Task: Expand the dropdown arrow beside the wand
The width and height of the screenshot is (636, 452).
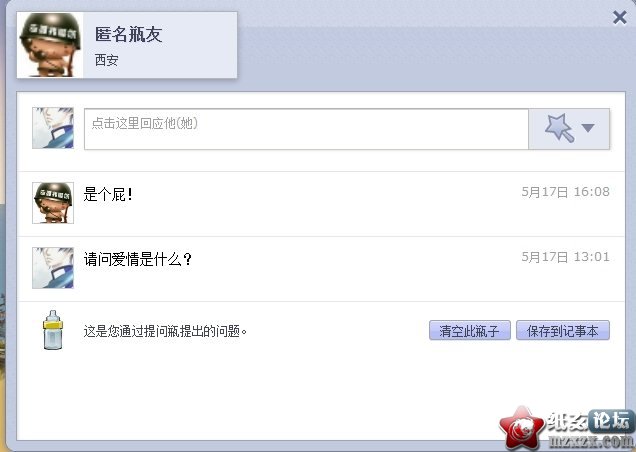Action: click(588, 128)
